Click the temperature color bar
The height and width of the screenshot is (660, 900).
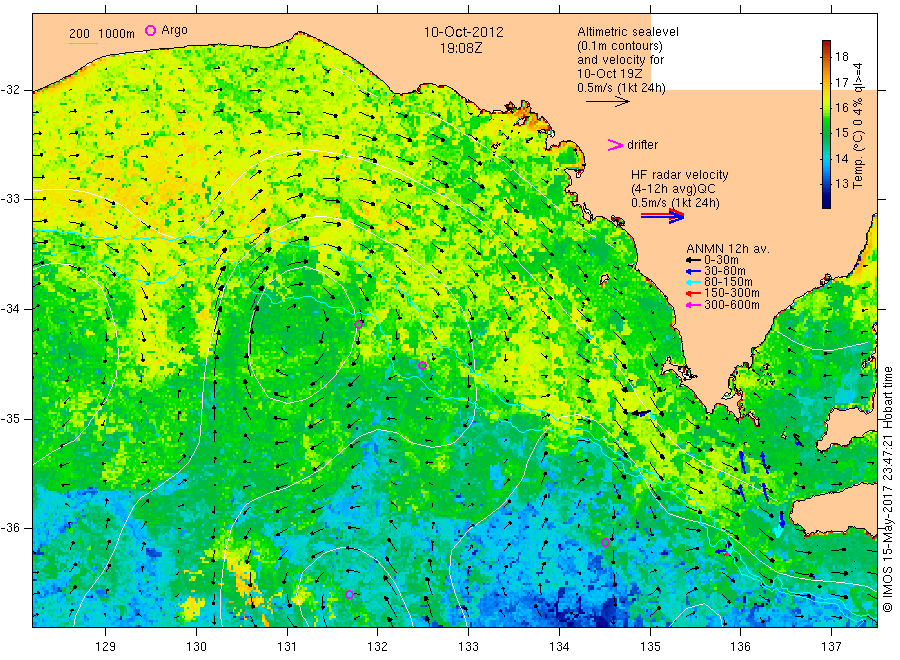(826, 124)
